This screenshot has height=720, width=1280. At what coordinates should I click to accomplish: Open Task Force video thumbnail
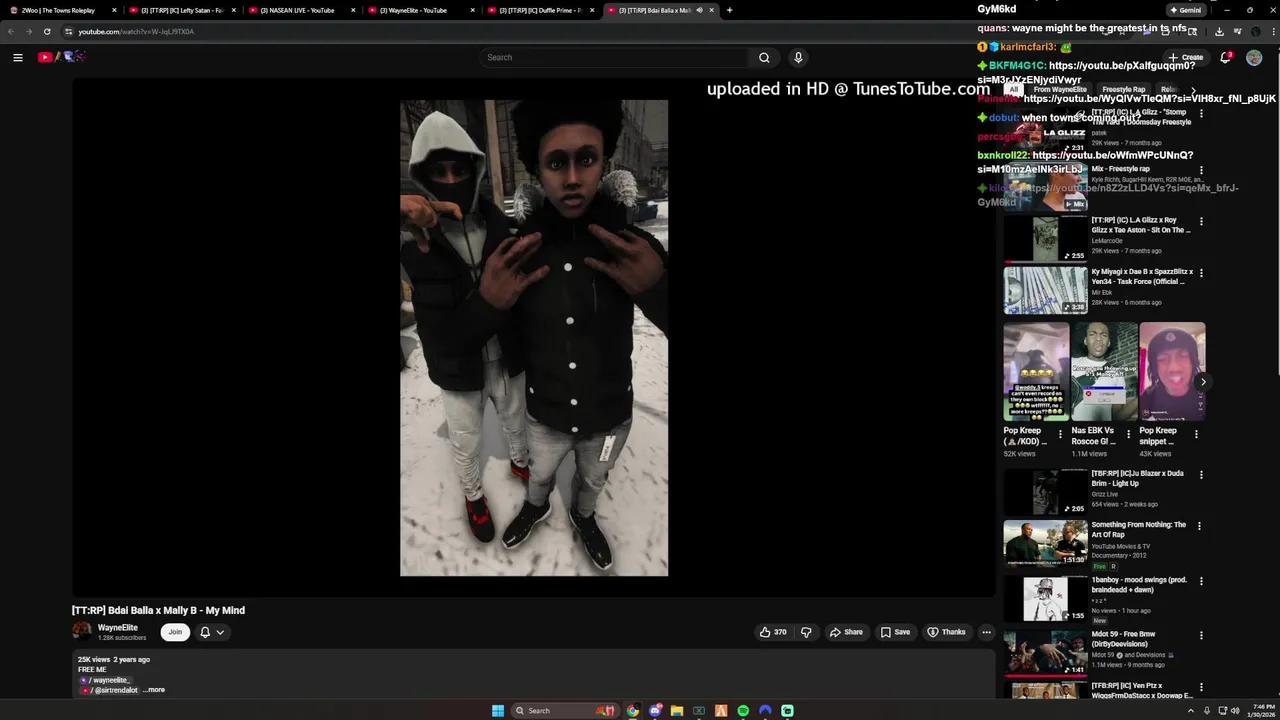click(1045, 290)
